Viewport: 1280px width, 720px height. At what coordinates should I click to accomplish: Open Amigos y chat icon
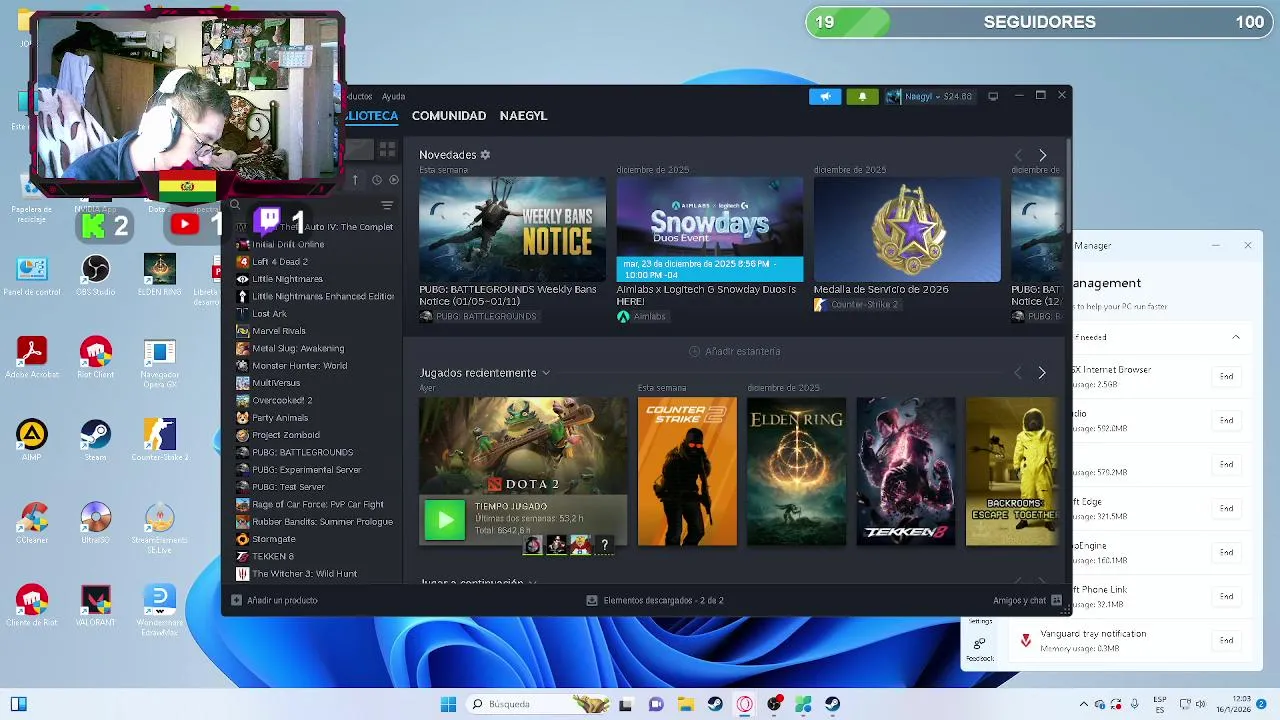tap(1056, 600)
